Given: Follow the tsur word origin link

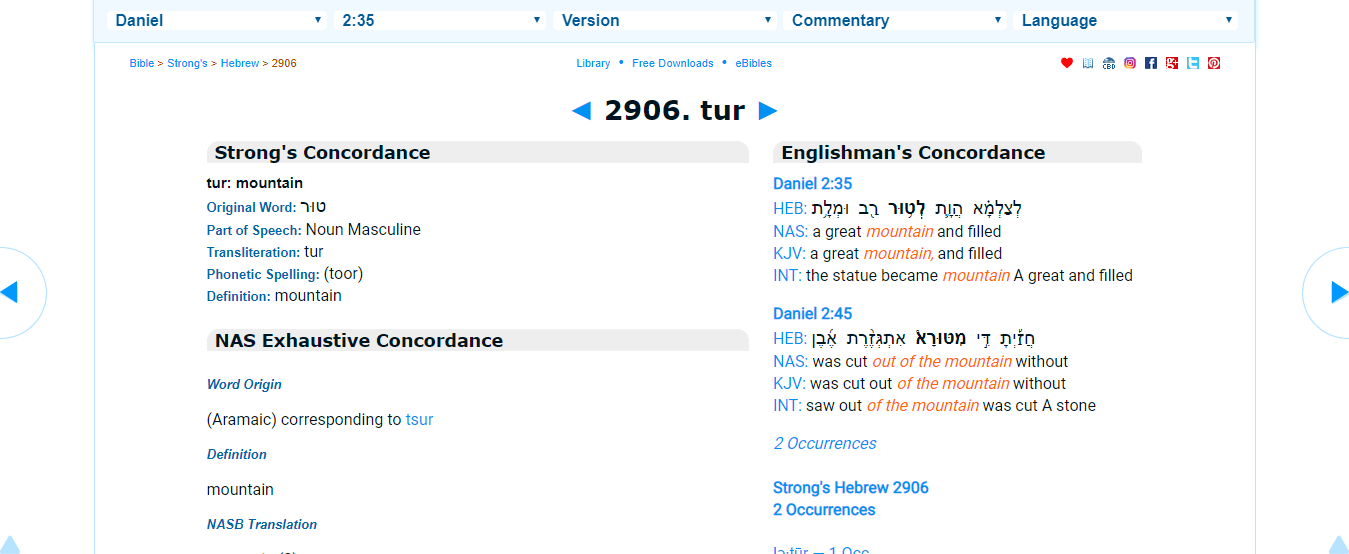Looking at the screenshot, I should click(419, 420).
